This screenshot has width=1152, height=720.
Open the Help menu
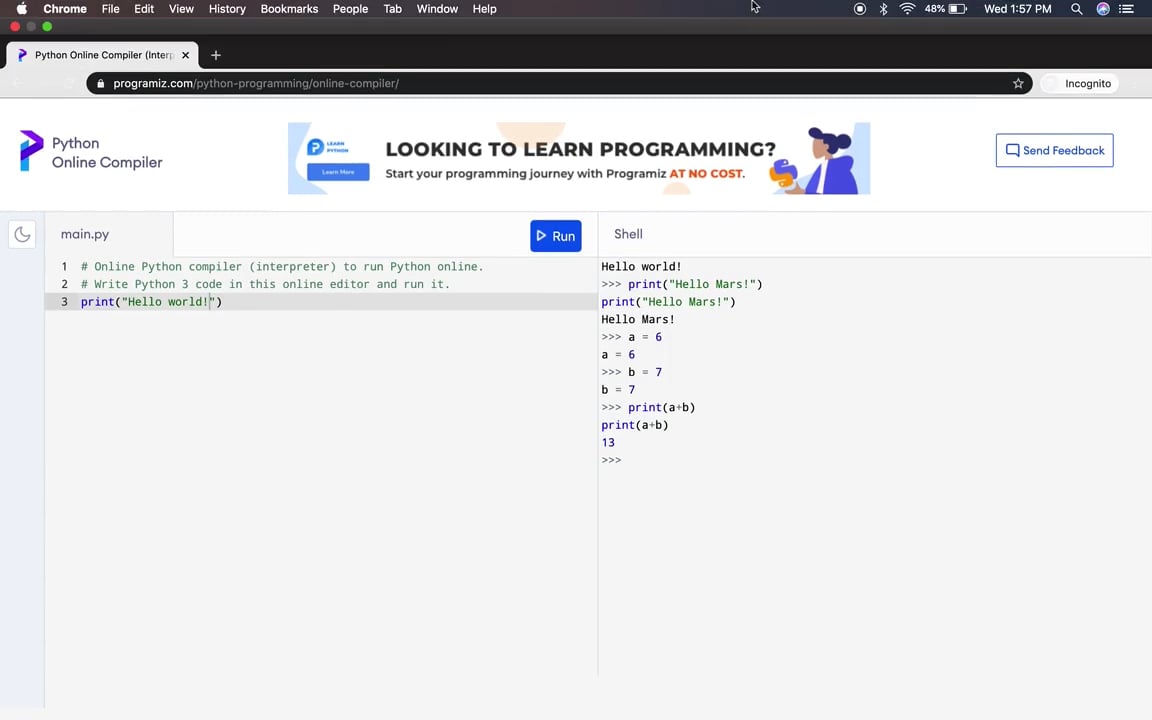(484, 9)
